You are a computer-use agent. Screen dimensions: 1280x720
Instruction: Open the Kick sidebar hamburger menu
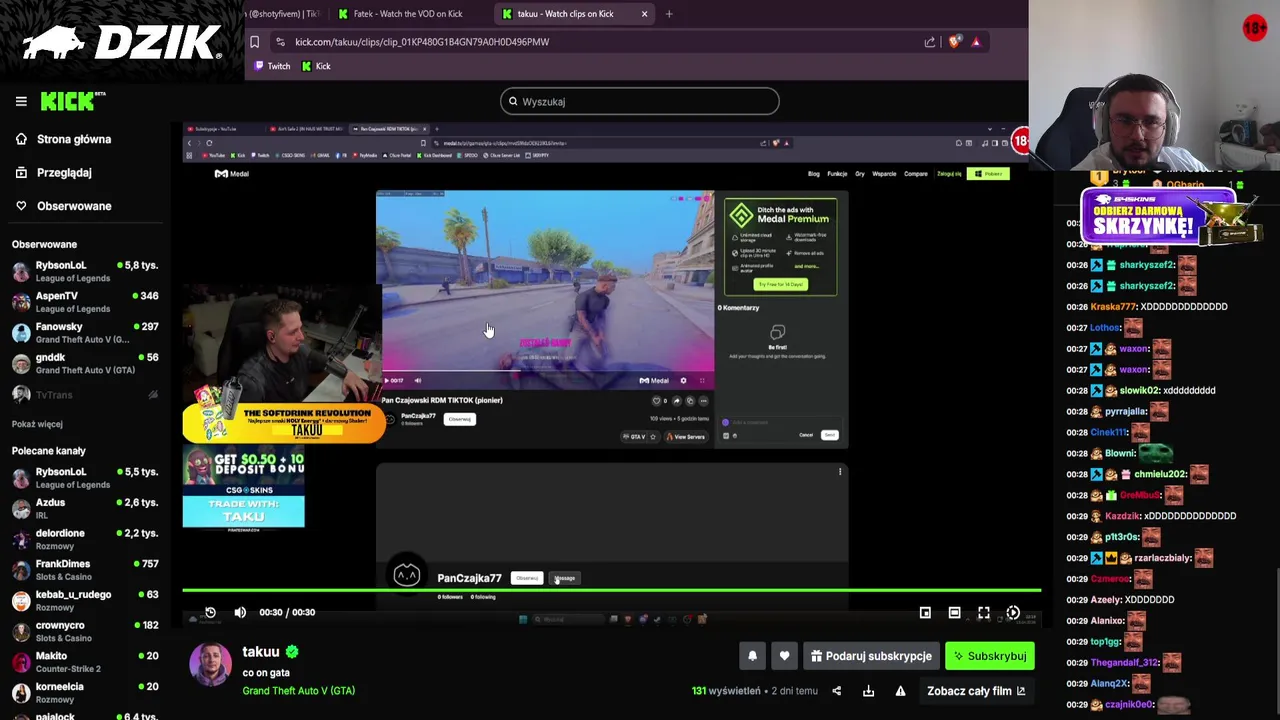coord(21,101)
